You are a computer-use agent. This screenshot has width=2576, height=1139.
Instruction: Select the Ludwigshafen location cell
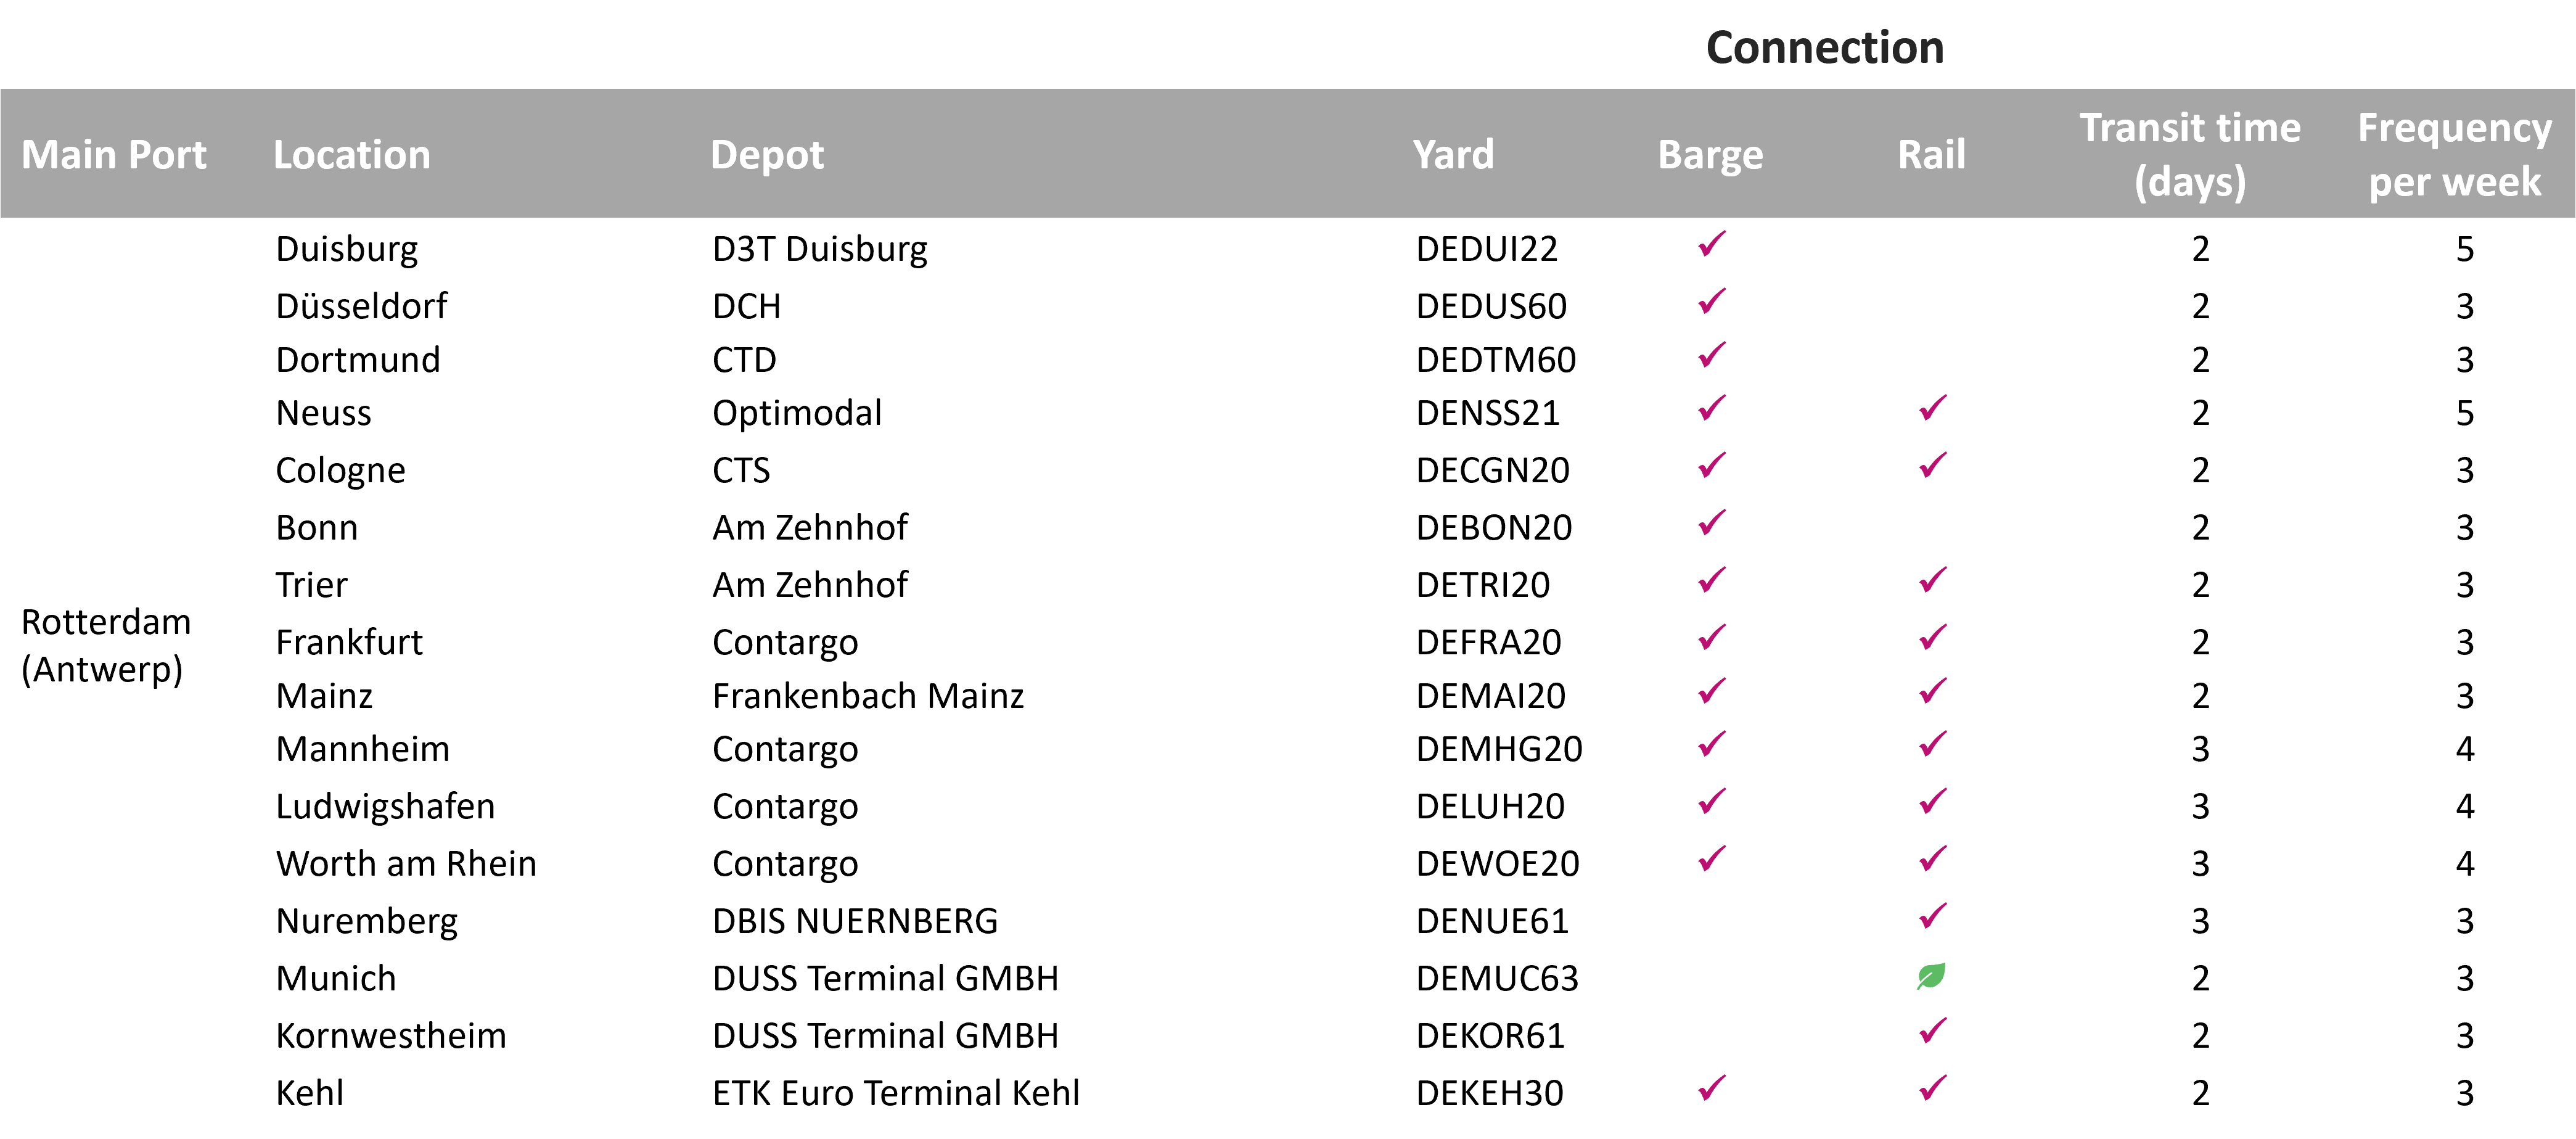385,806
